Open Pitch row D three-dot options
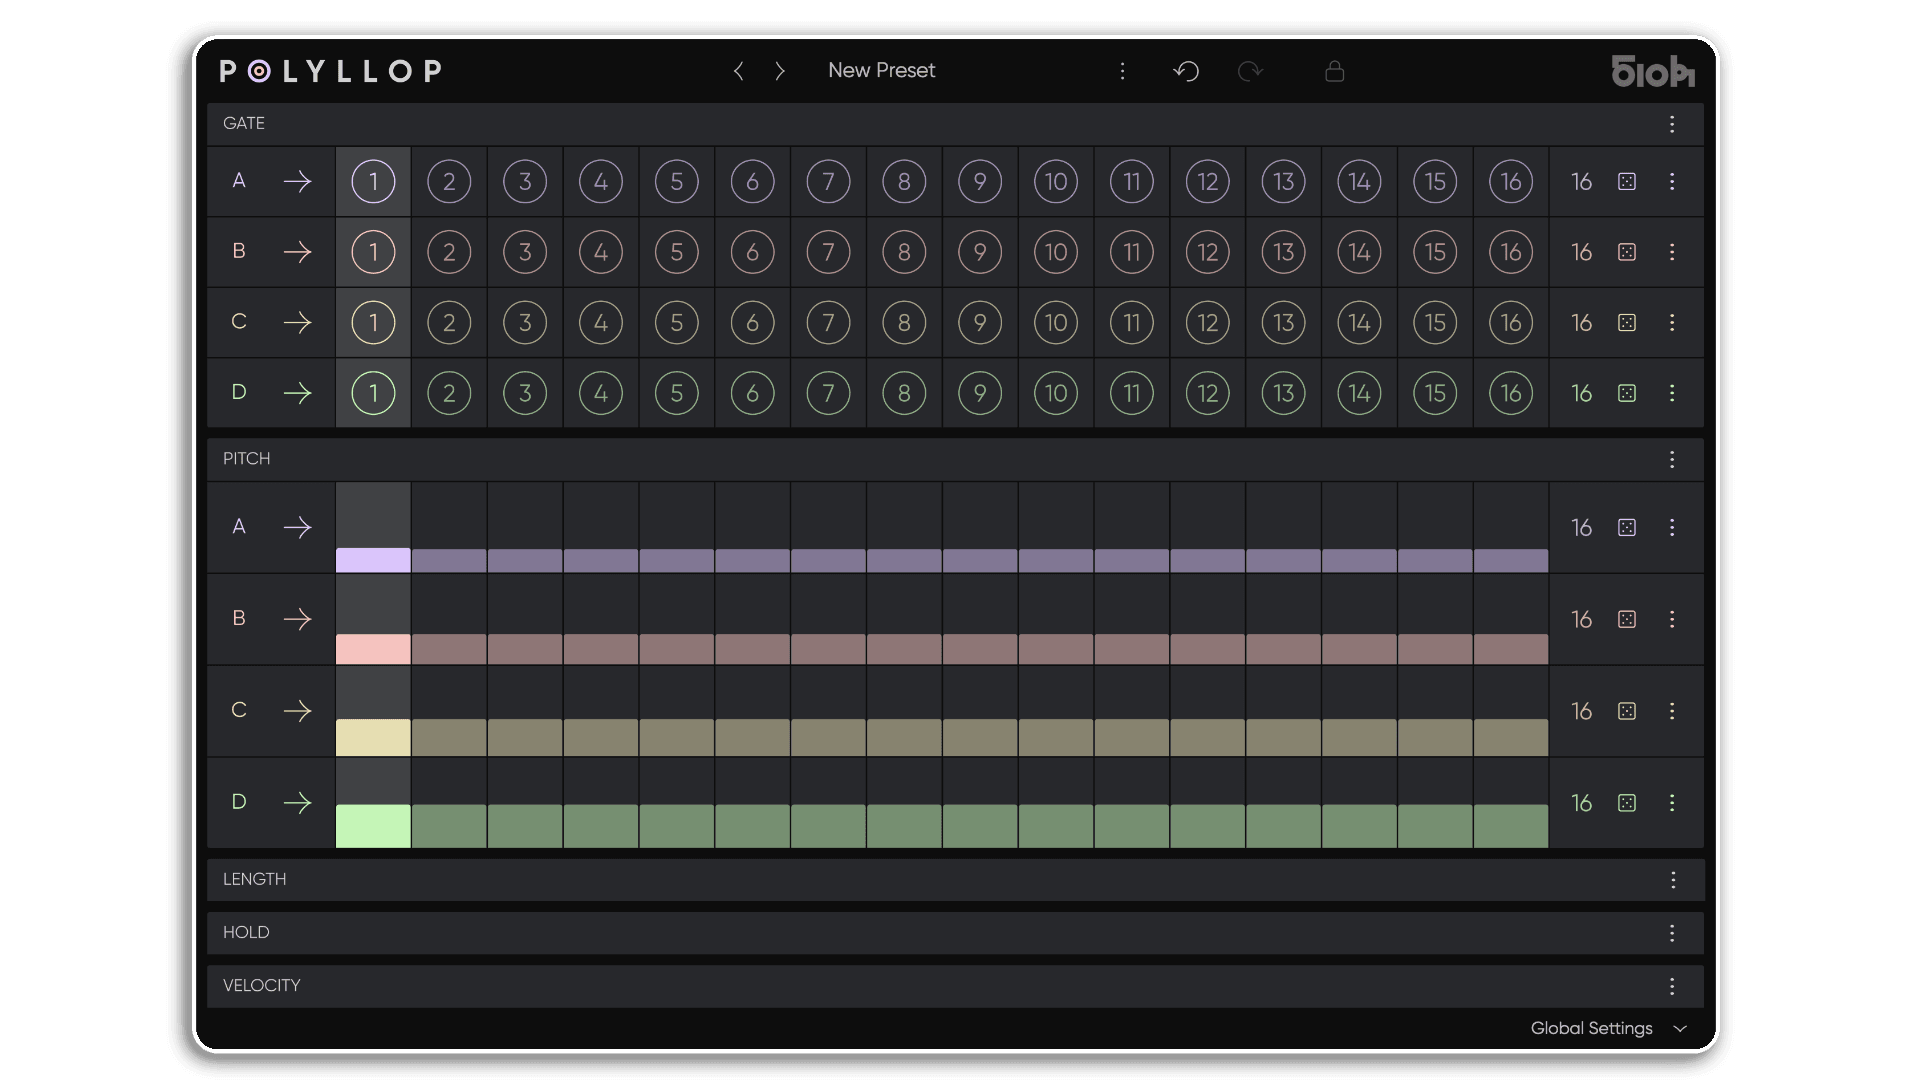 click(x=1672, y=803)
